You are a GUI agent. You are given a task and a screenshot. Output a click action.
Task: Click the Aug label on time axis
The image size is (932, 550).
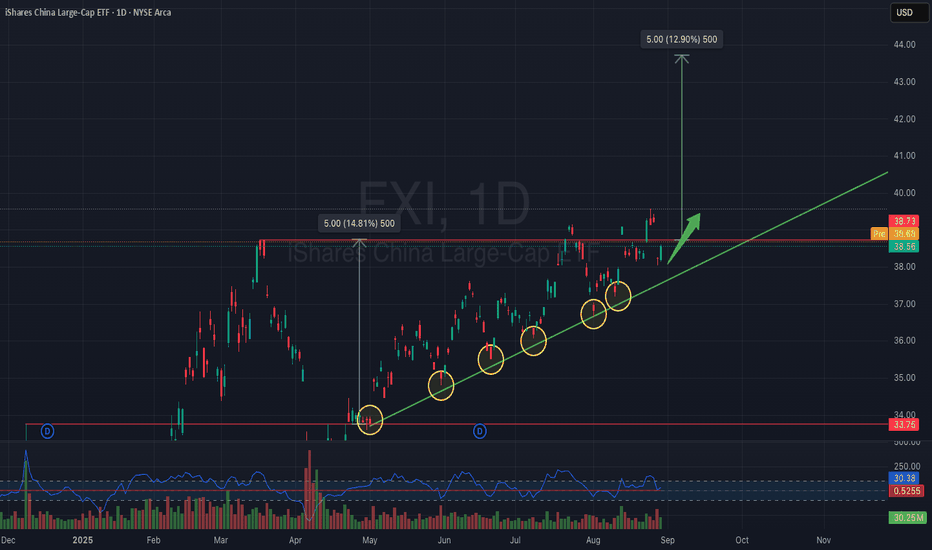point(593,540)
